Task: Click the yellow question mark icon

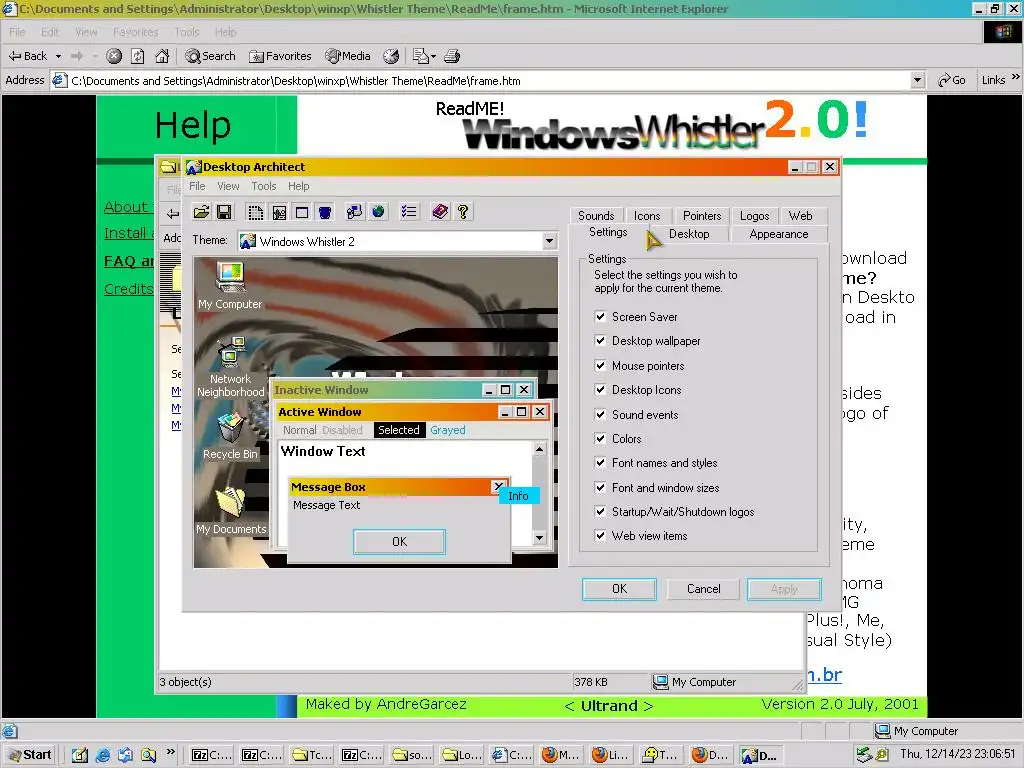Action: [x=463, y=212]
